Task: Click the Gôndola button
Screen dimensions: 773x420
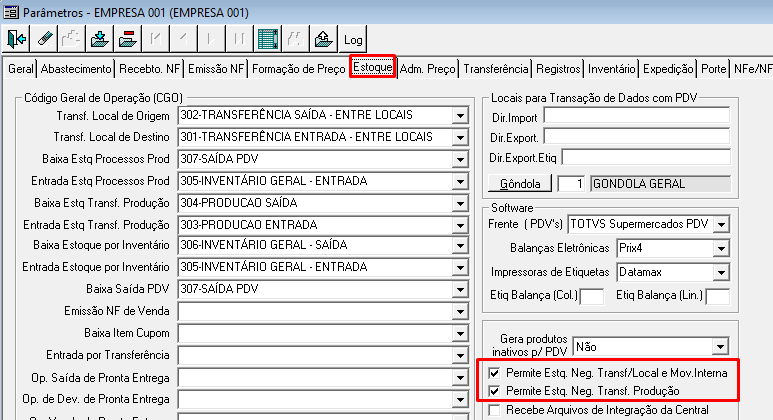Action: point(520,184)
